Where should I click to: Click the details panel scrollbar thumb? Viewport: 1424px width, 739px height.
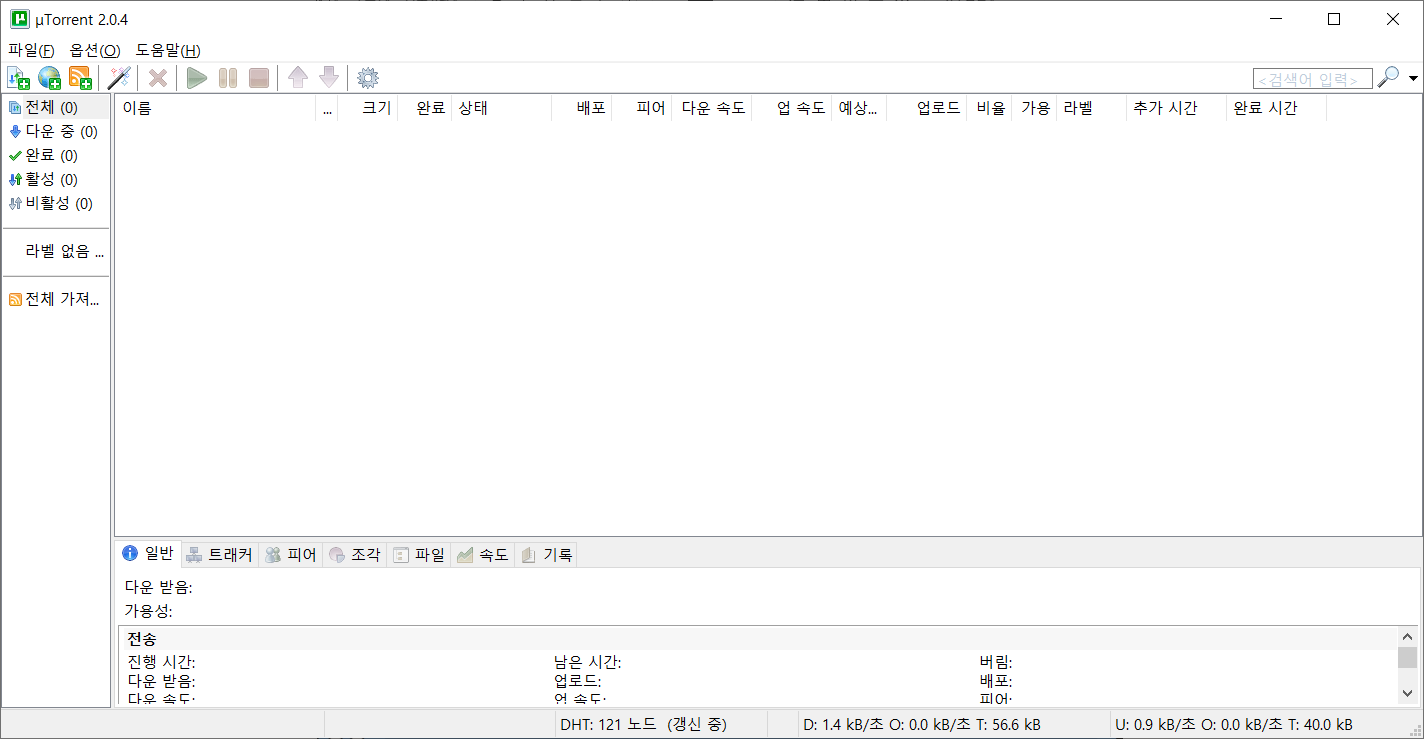point(1408,657)
